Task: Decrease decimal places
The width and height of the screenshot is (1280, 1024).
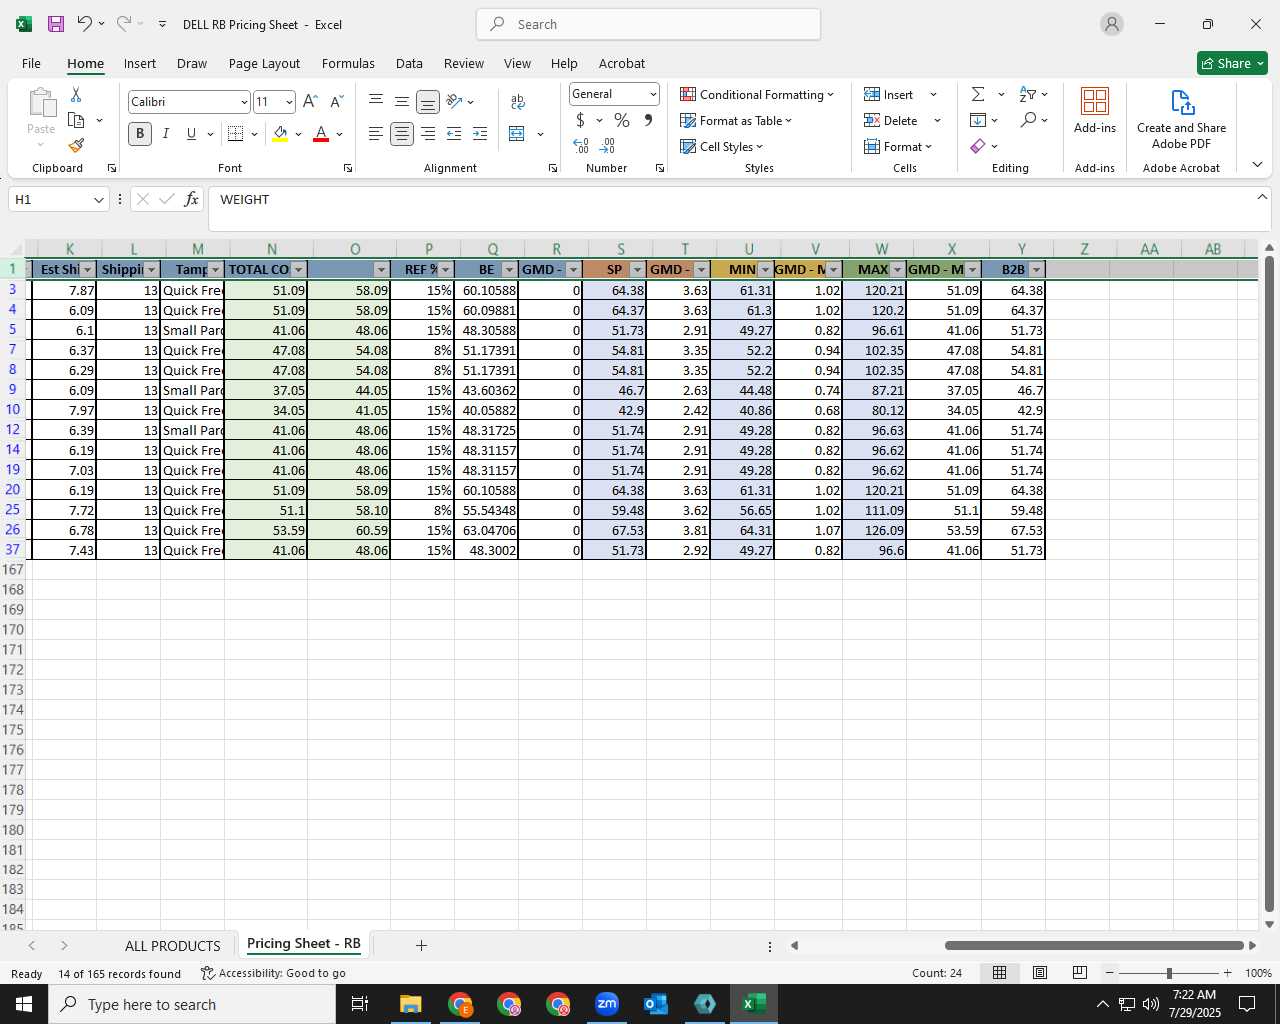Action: [607, 146]
